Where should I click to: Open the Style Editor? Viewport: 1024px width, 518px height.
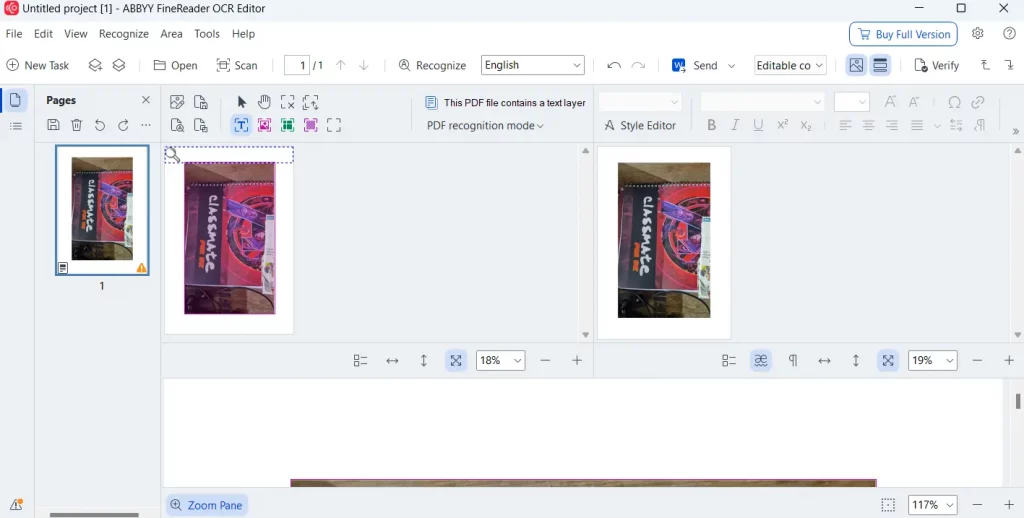639,125
